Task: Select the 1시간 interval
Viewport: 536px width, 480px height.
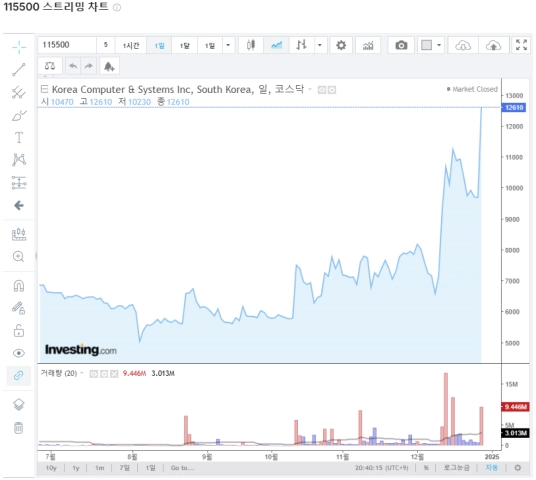Action: pos(131,45)
